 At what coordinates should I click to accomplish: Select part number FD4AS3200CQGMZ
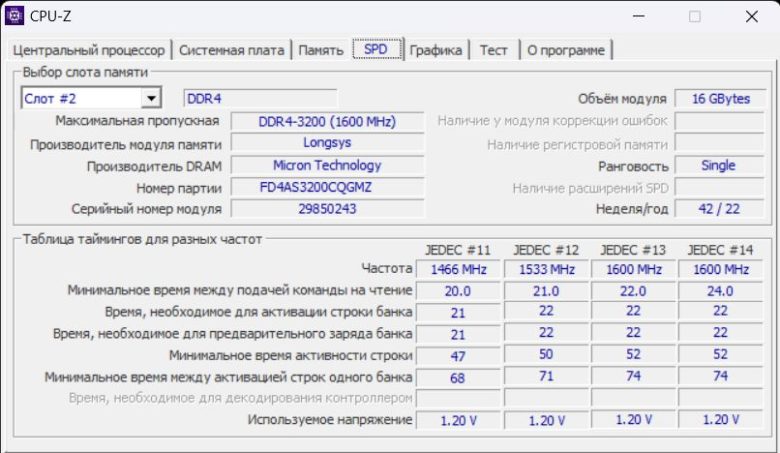327,187
